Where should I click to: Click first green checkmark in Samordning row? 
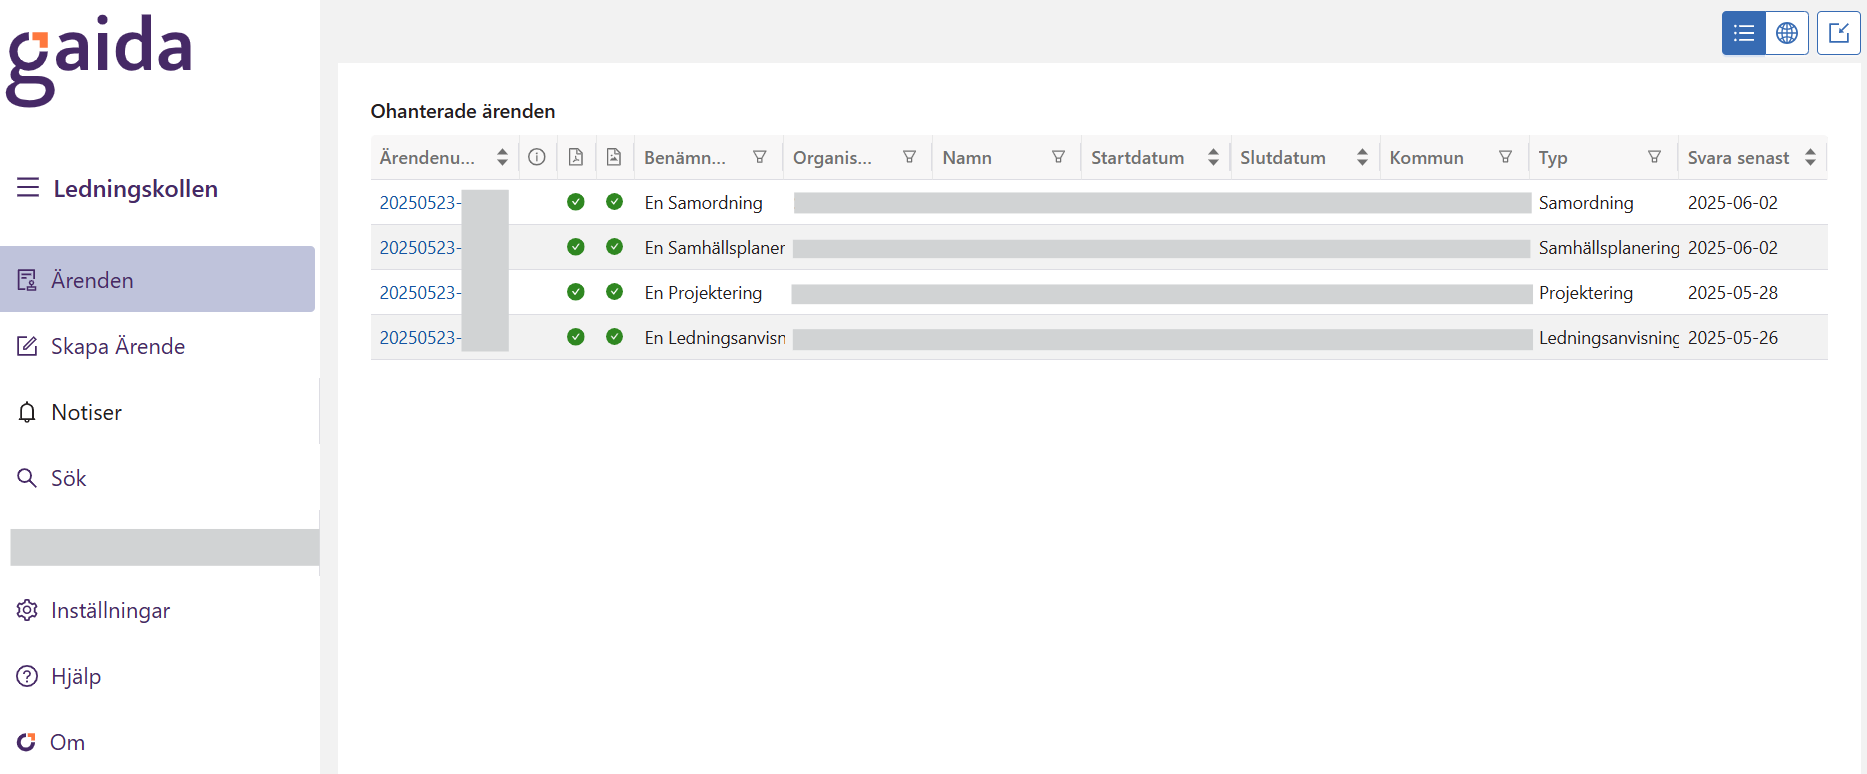(x=576, y=202)
